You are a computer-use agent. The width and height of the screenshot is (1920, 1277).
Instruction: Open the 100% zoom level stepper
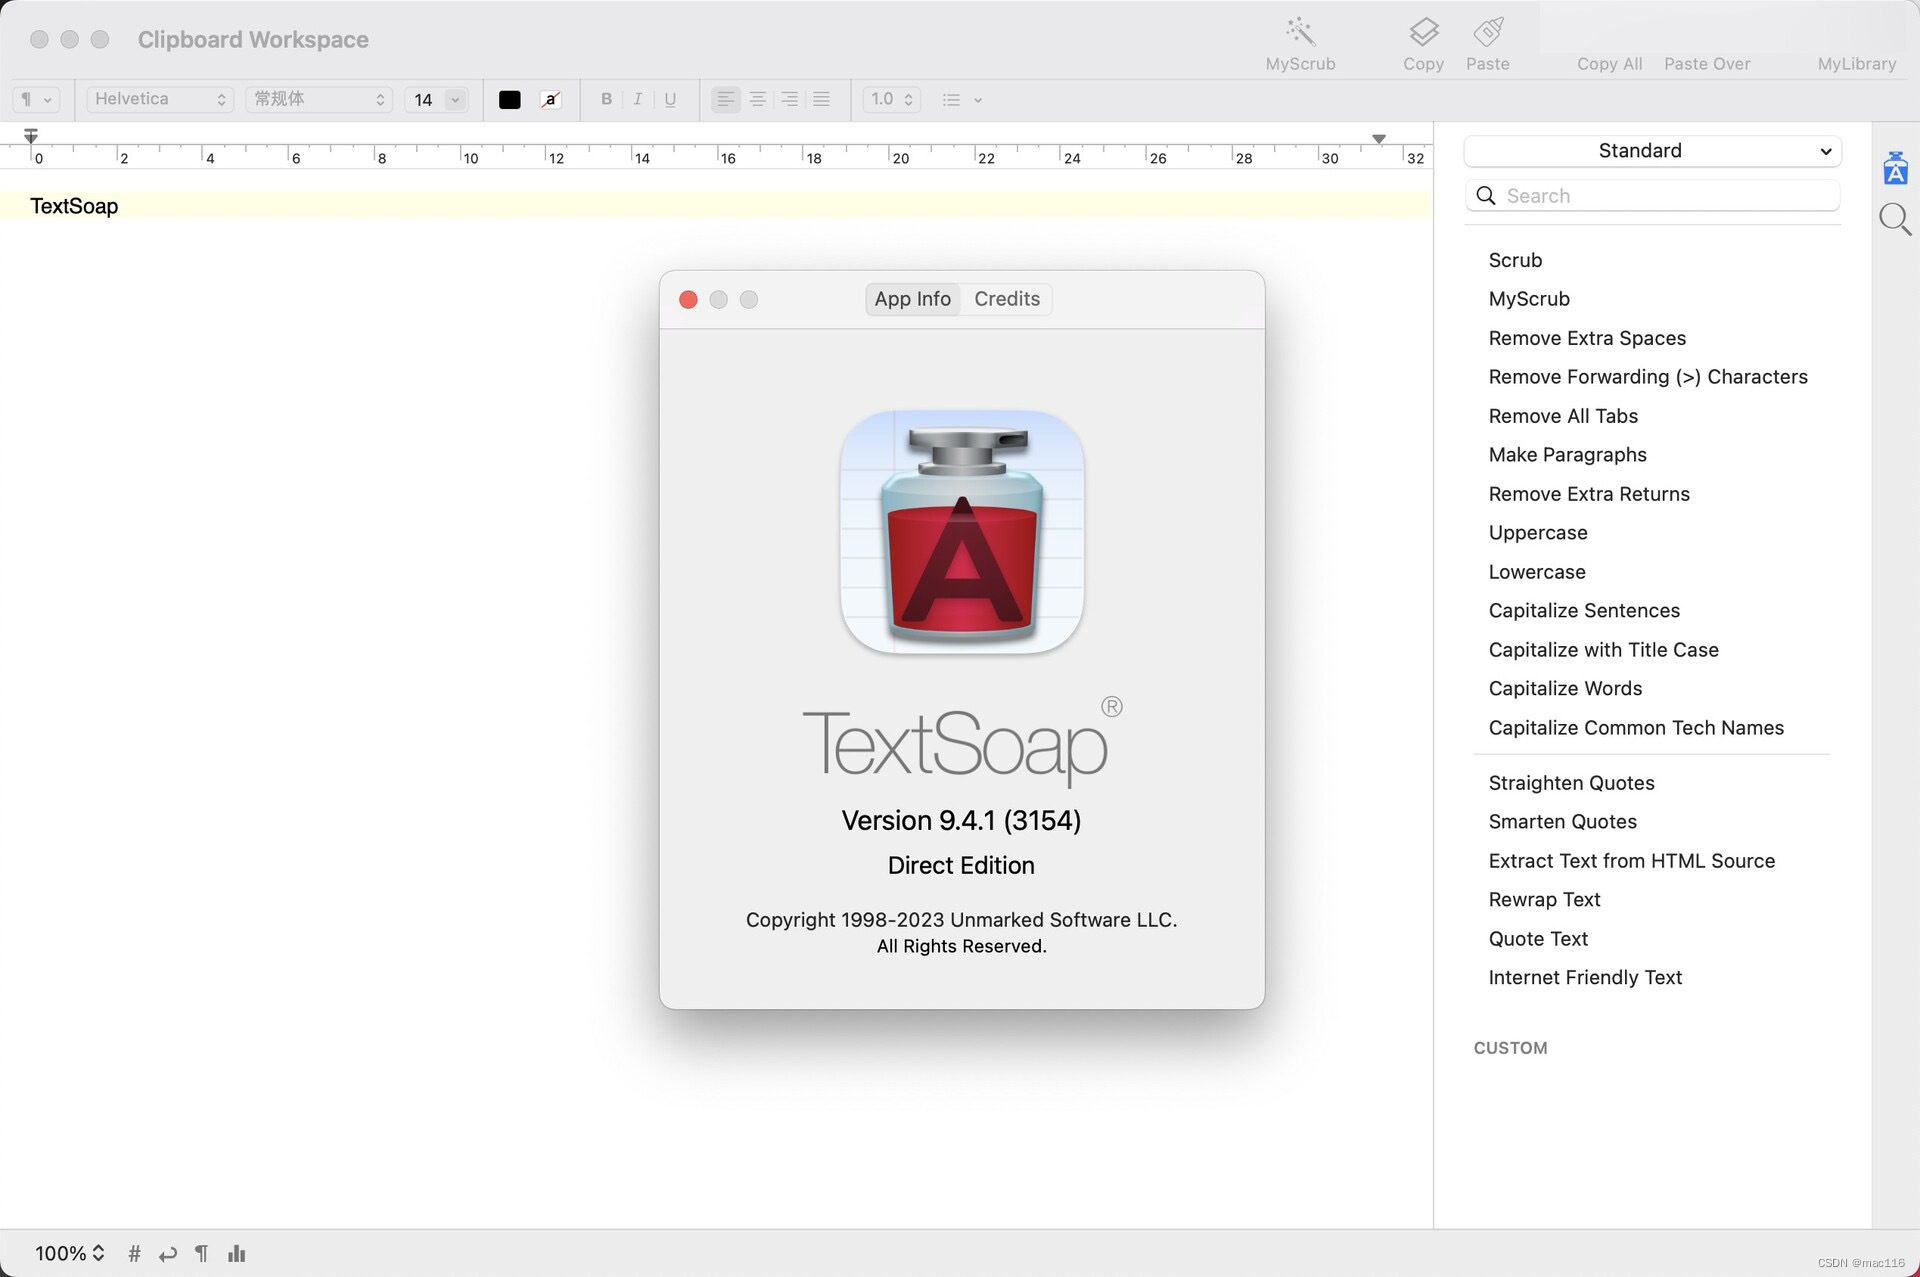click(69, 1254)
